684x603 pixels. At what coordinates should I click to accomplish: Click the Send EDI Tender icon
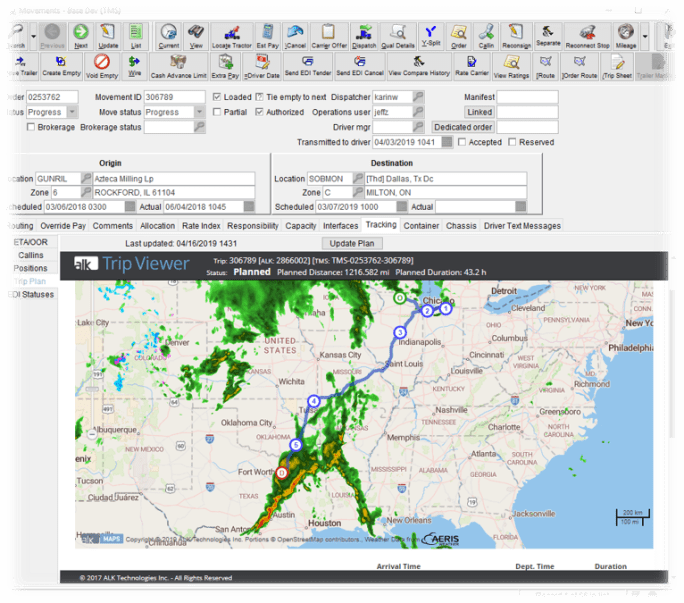point(306,66)
